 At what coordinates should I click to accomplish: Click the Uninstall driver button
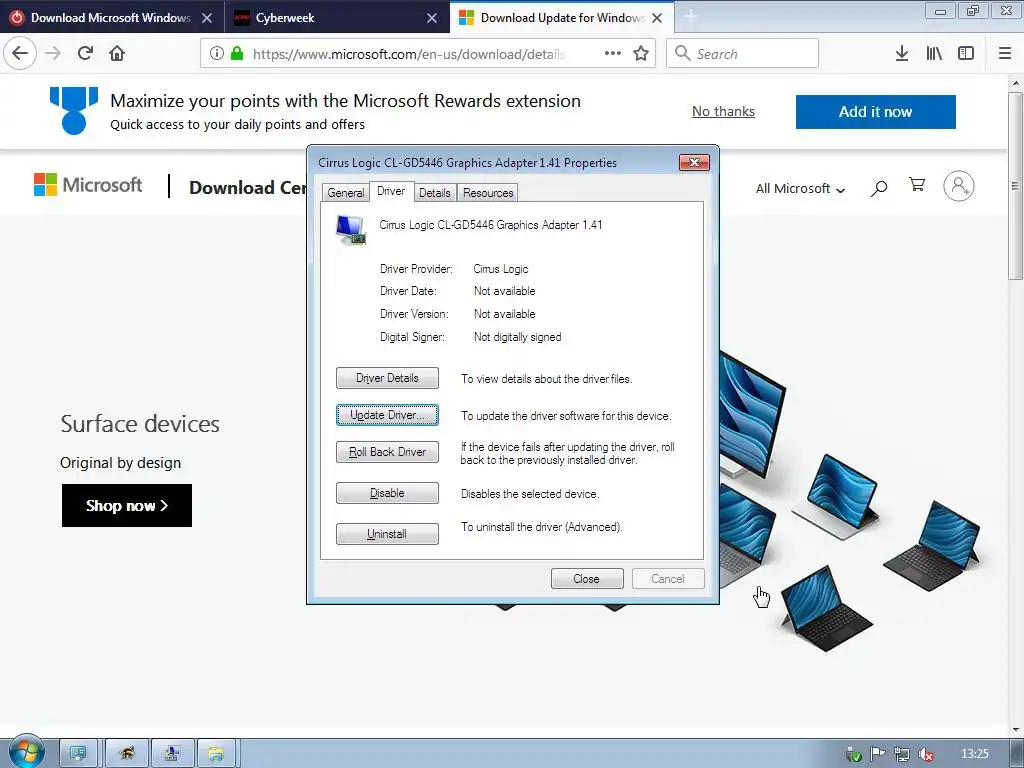pos(387,534)
